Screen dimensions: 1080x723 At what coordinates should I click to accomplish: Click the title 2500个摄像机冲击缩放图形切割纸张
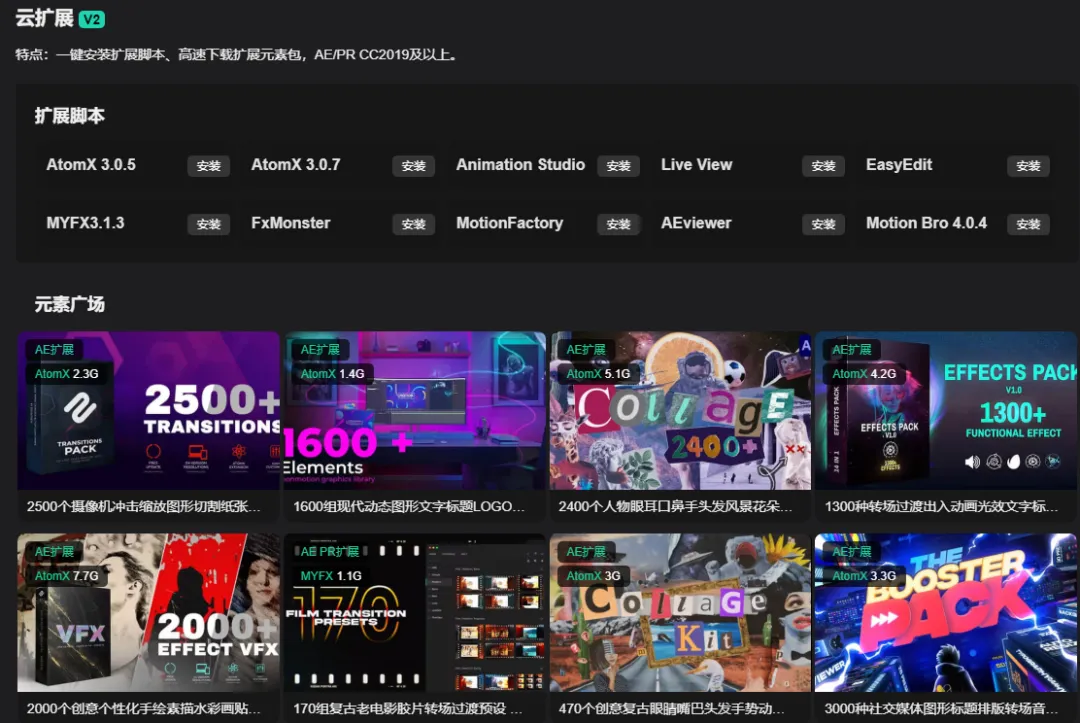tap(143, 507)
